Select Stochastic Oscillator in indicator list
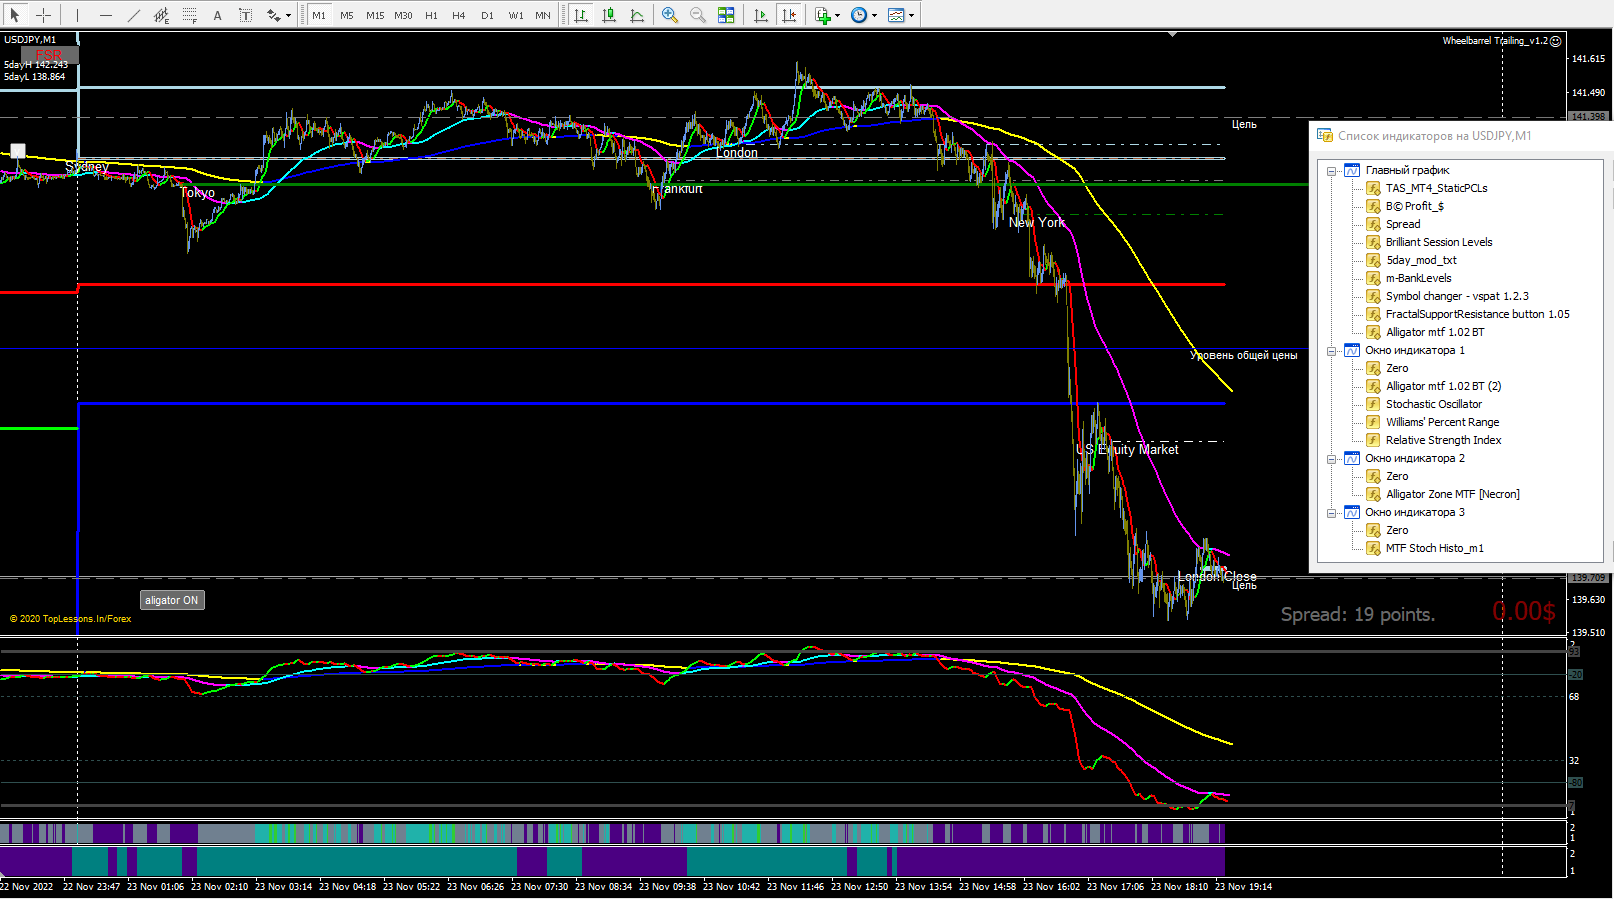This screenshot has height=899, width=1614. coord(1434,404)
